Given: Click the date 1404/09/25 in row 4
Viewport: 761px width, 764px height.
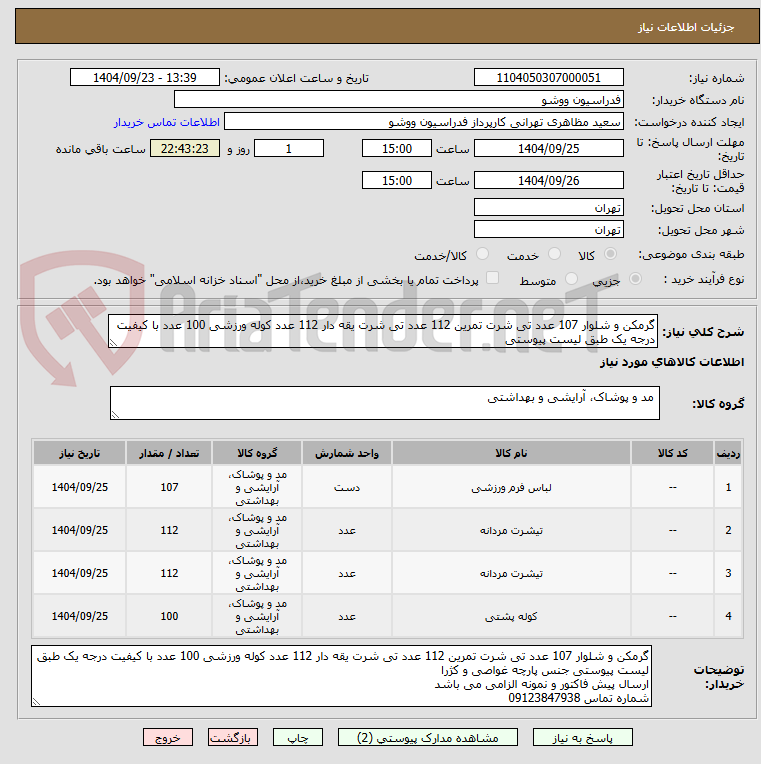Looking at the screenshot, I should click(79, 616).
